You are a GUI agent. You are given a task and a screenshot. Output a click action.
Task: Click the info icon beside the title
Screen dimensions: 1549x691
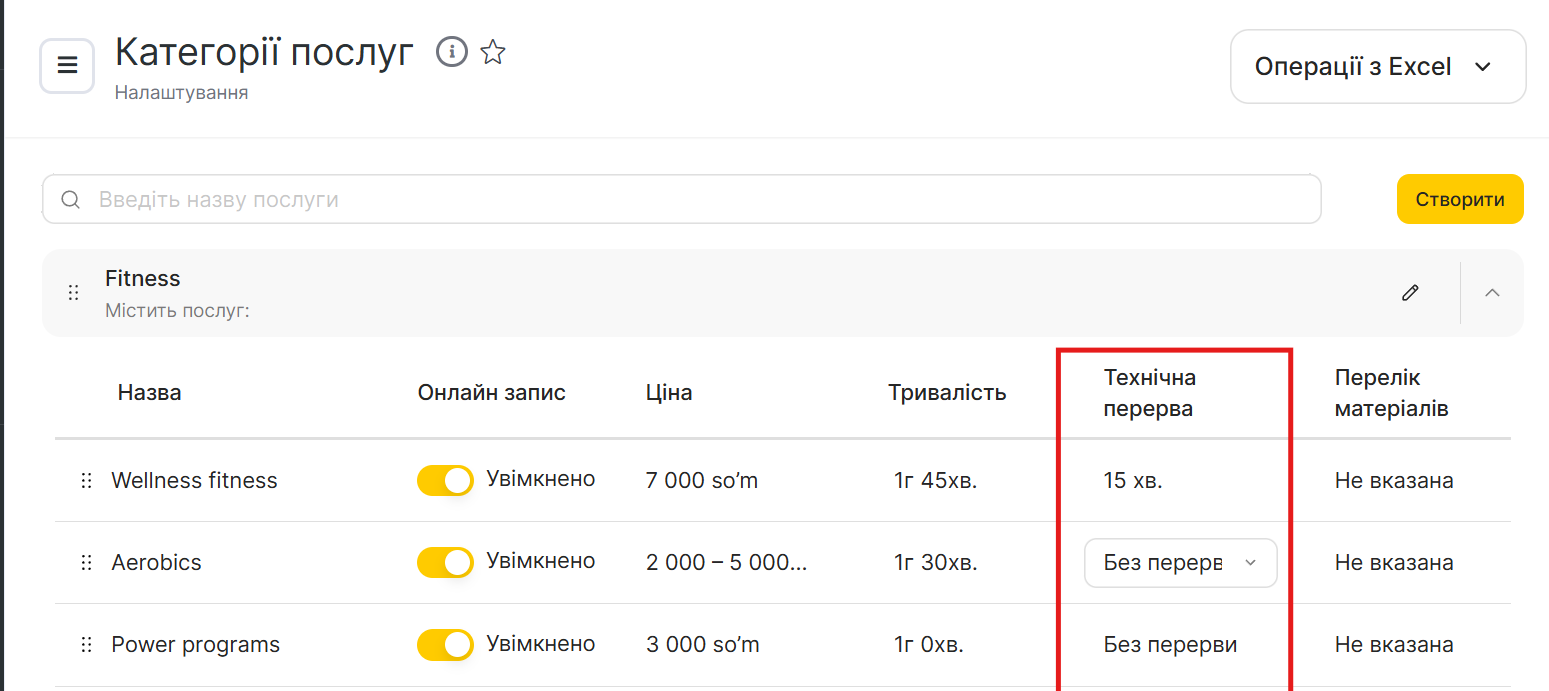click(452, 52)
